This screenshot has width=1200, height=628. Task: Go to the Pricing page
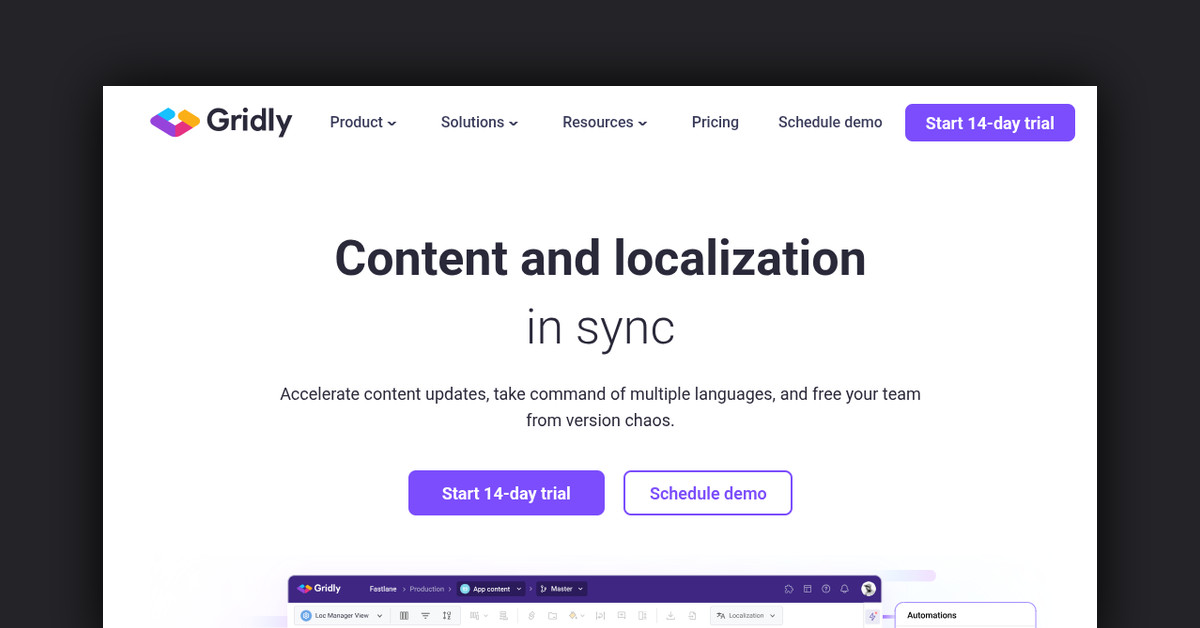point(715,122)
